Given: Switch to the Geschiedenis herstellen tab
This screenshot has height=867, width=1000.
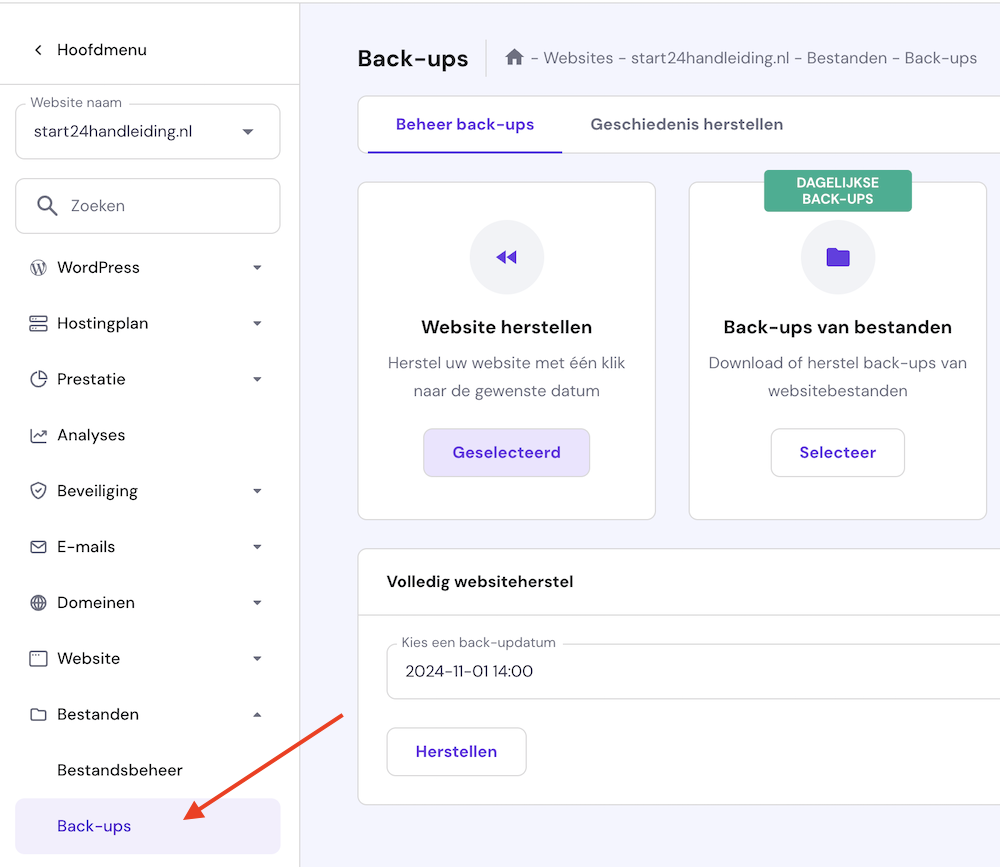Looking at the screenshot, I should pos(686,124).
